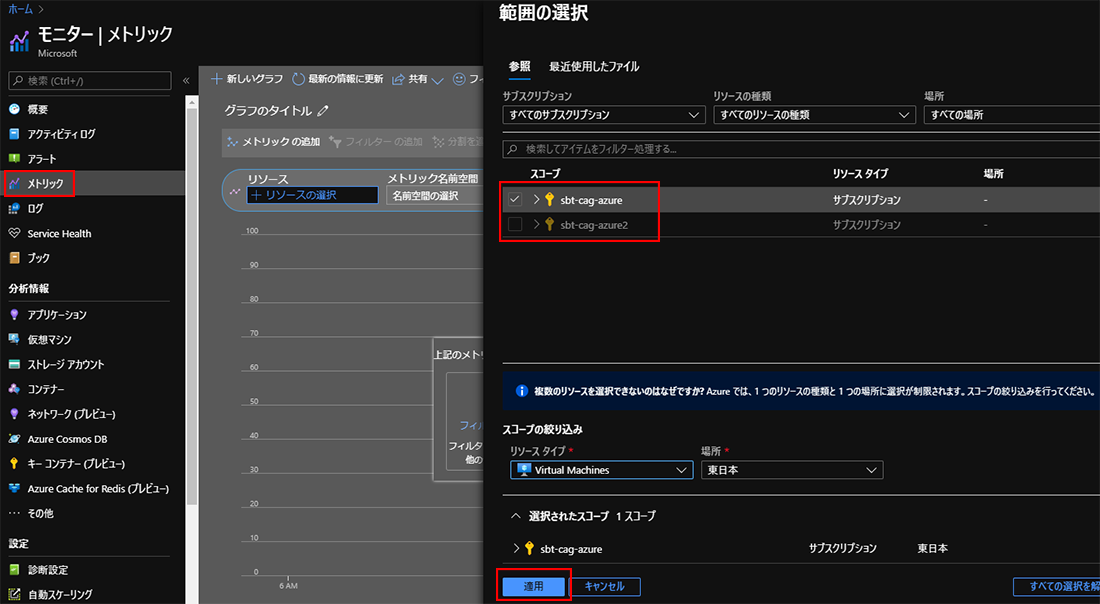Open the 概要 overview icon in sidebar
Screen dimensions: 1100x604
click(14, 109)
